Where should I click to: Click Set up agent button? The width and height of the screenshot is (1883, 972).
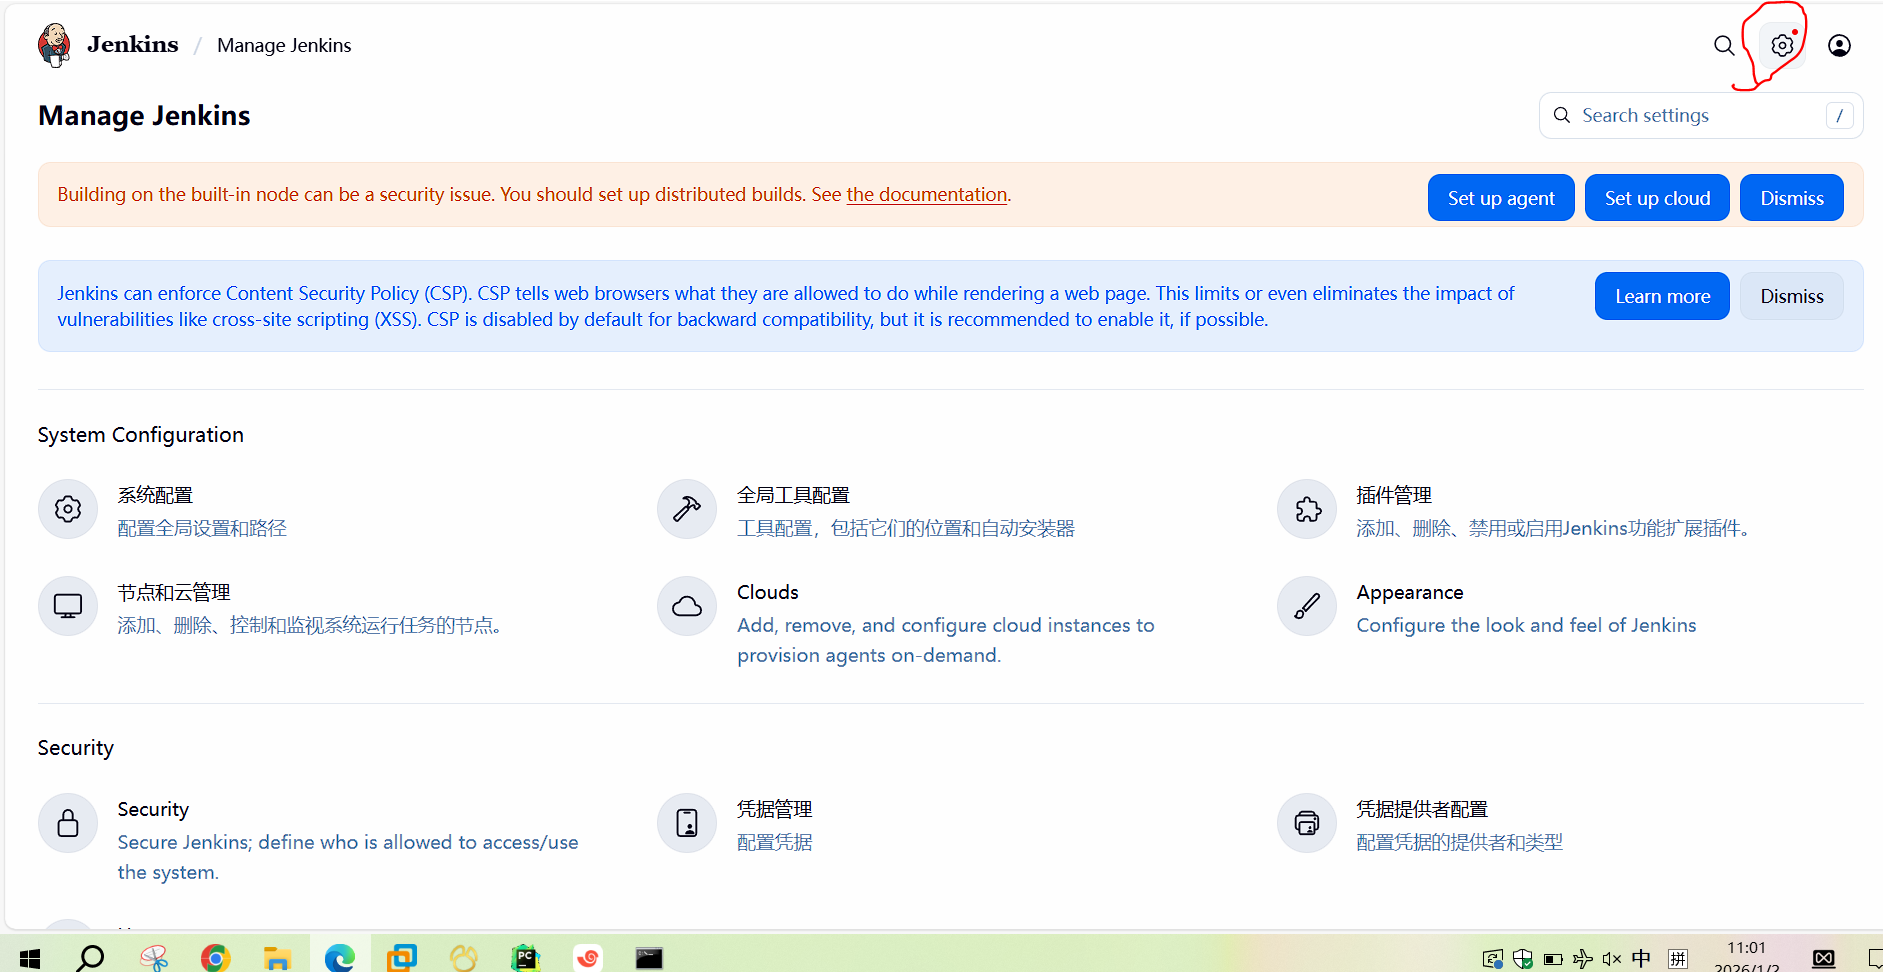(x=1501, y=198)
